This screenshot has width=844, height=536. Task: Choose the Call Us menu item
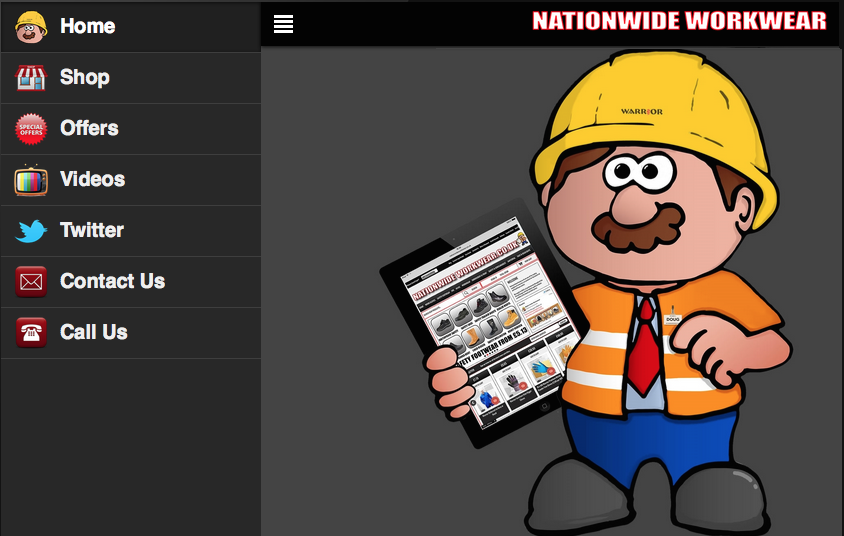[x=131, y=333]
